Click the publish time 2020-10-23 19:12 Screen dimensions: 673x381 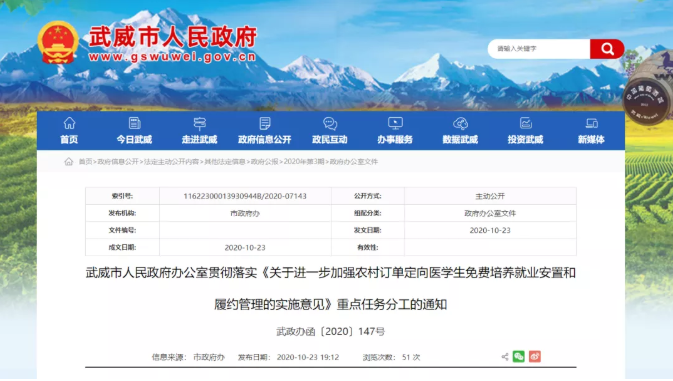pyautogui.click(x=308, y=357)
